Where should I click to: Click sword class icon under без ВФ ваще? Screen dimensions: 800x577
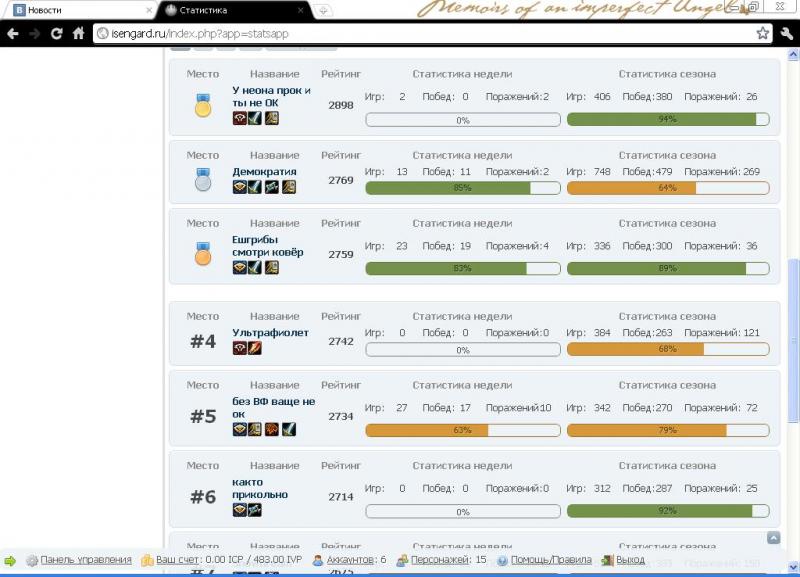tap(289, 429)
